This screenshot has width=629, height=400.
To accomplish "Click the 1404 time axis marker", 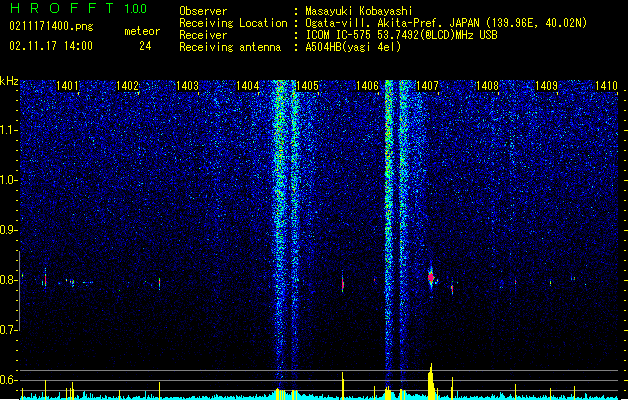I will (248, 86).
